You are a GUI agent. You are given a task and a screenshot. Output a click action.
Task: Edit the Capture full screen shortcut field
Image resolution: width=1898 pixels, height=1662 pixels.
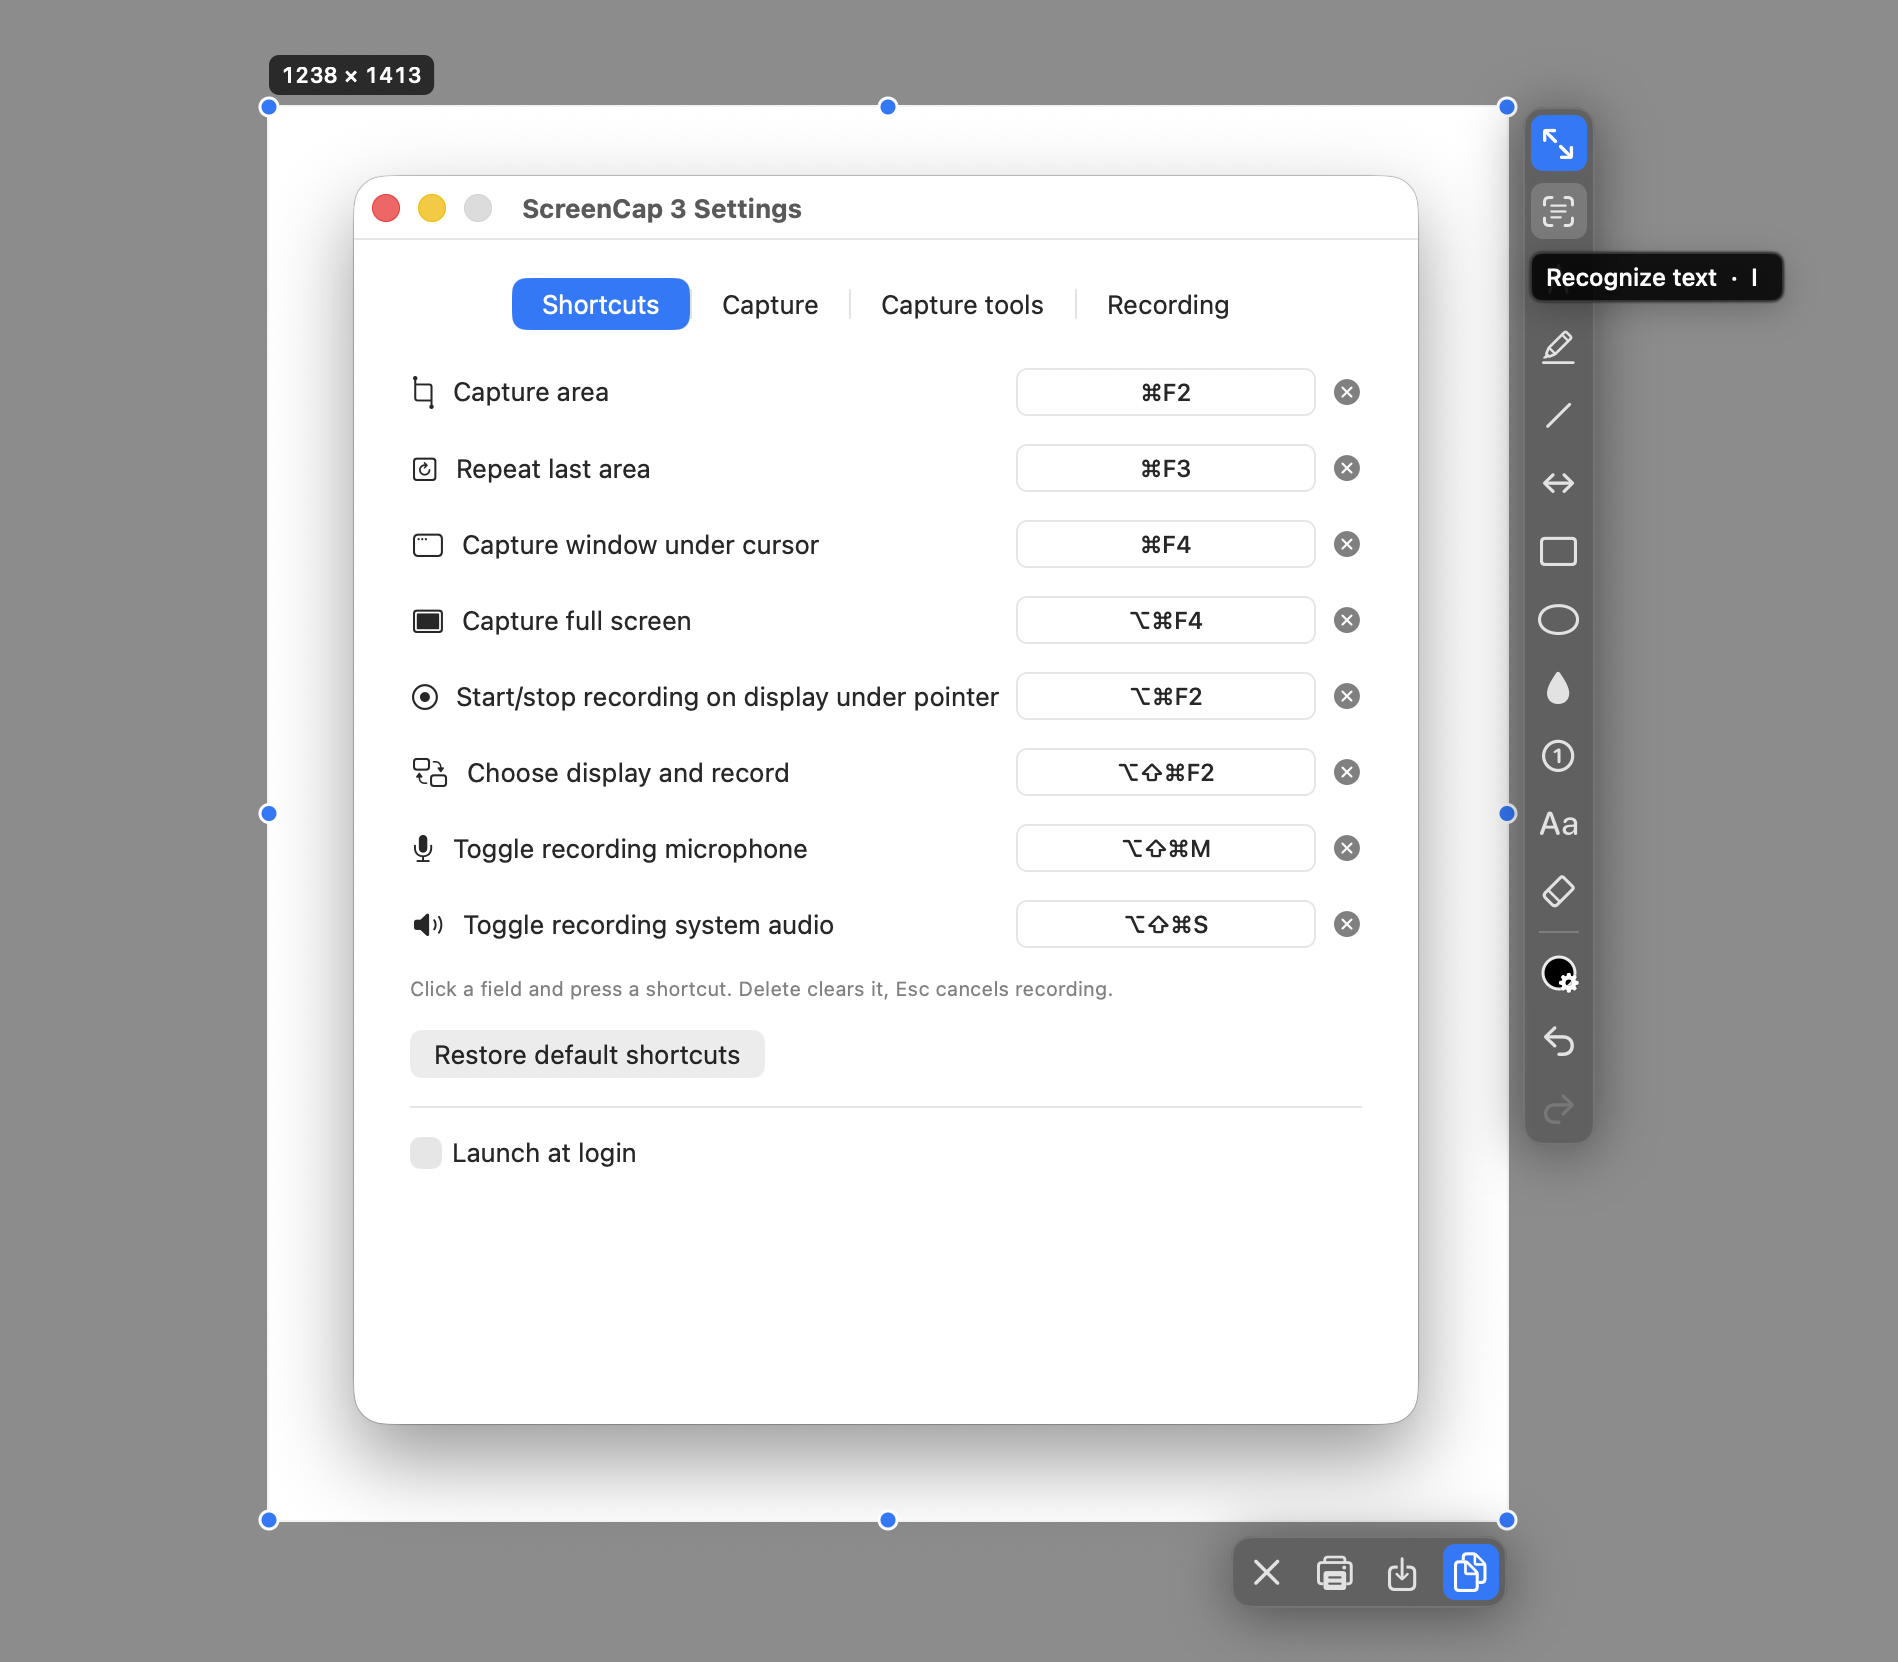(x=1166, y=620)
